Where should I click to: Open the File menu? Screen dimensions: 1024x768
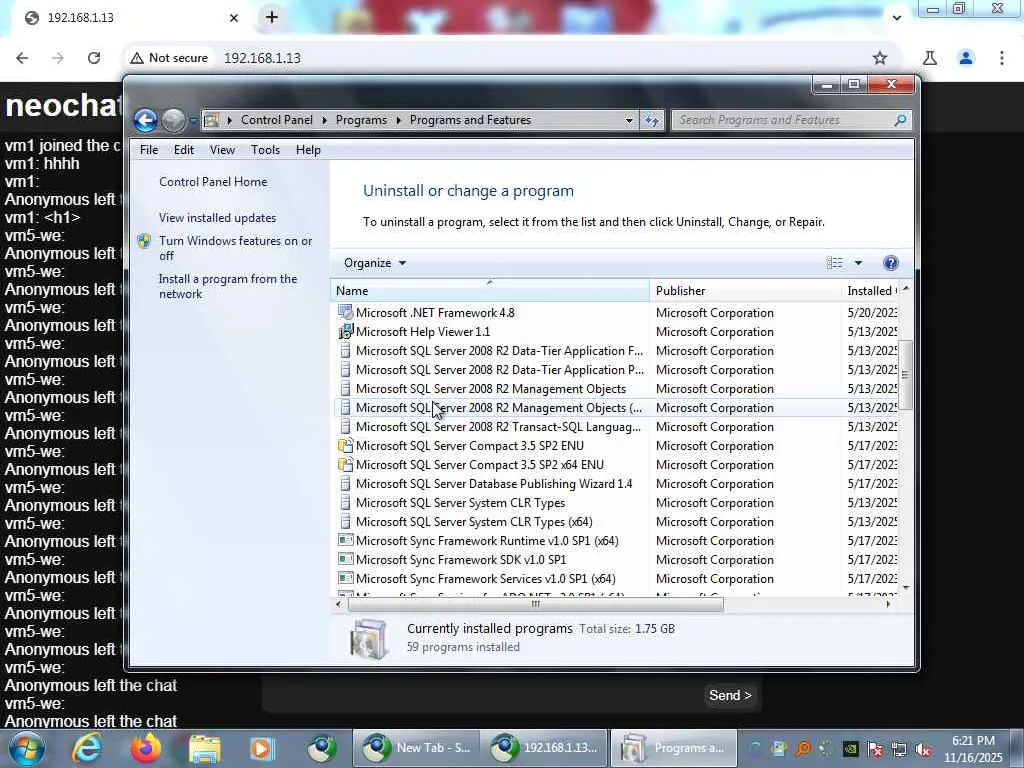click(149, 150)
